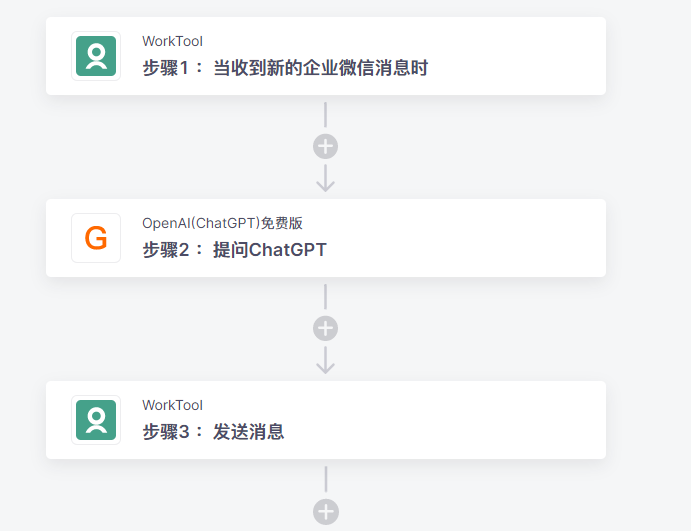This screenshot has width=691, height=531.
Task: Click the connector line below step 2 card
Action: click(x=326, y=297)
